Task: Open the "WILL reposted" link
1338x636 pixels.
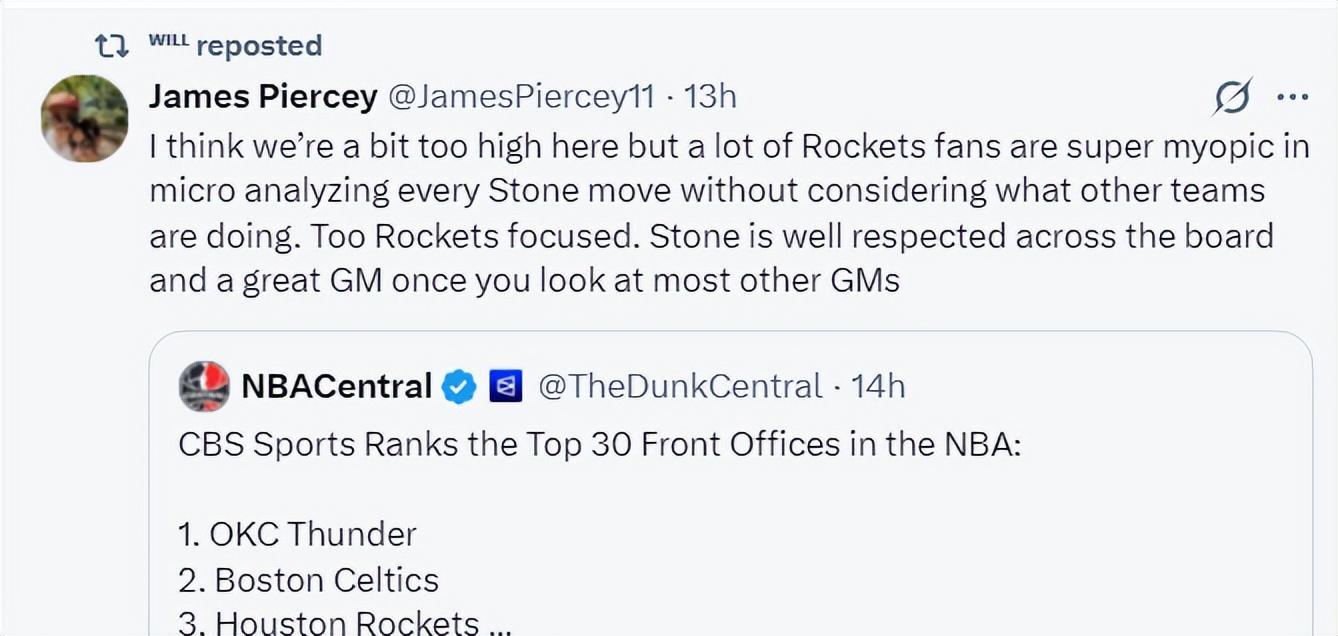Action: (235, 46)
